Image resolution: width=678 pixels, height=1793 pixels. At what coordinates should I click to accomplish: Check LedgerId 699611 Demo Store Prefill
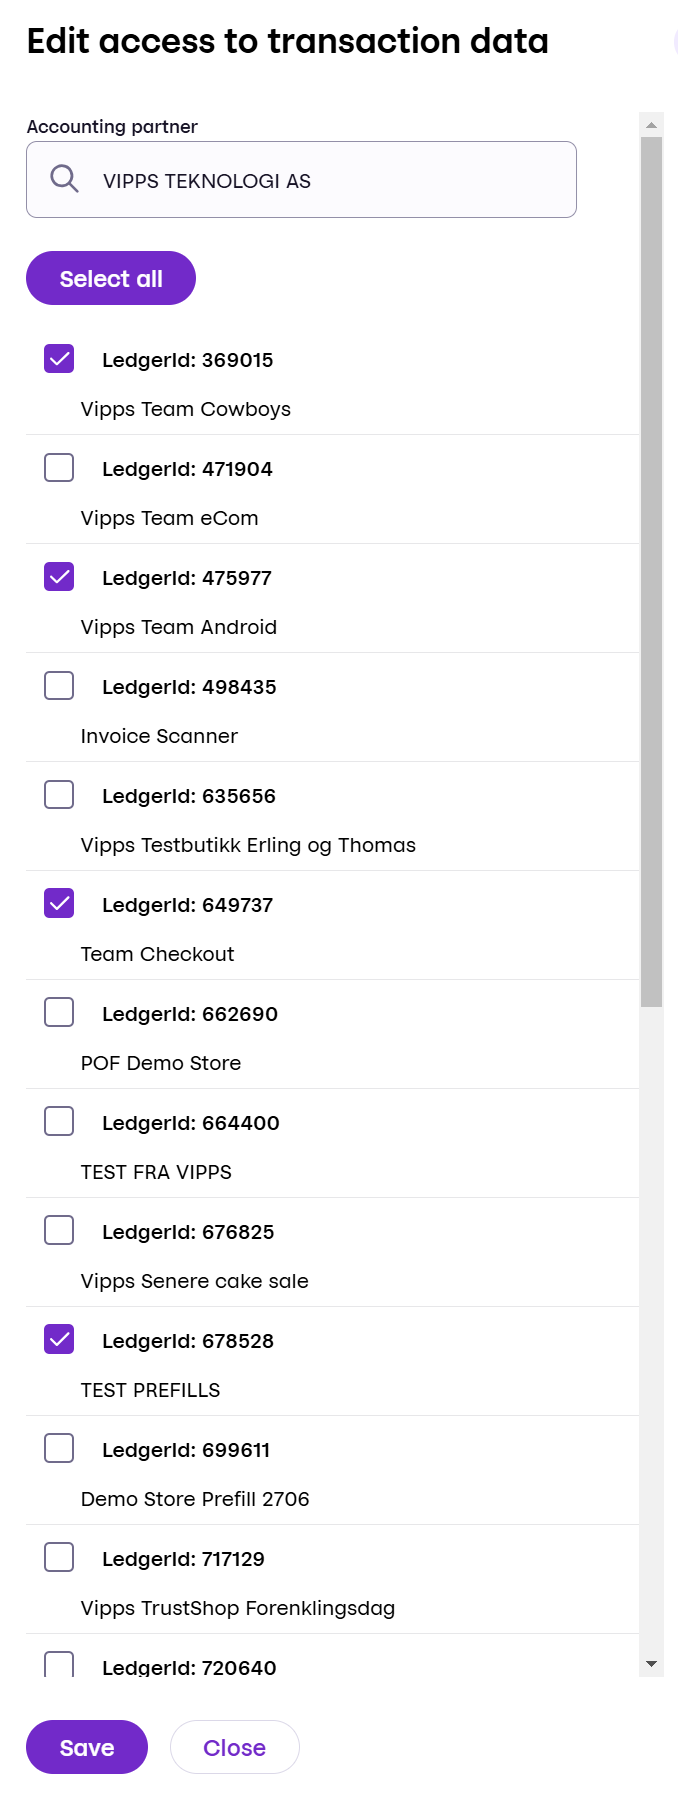[59, 1448]
